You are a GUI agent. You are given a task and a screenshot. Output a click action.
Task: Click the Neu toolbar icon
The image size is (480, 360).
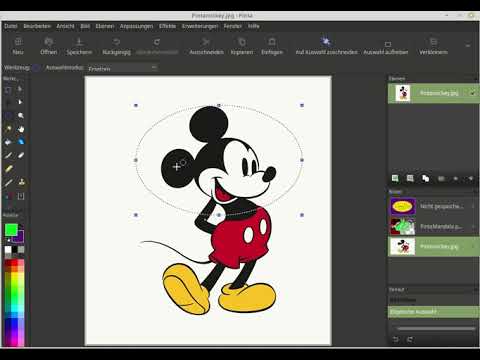click(x=18, y=42)
